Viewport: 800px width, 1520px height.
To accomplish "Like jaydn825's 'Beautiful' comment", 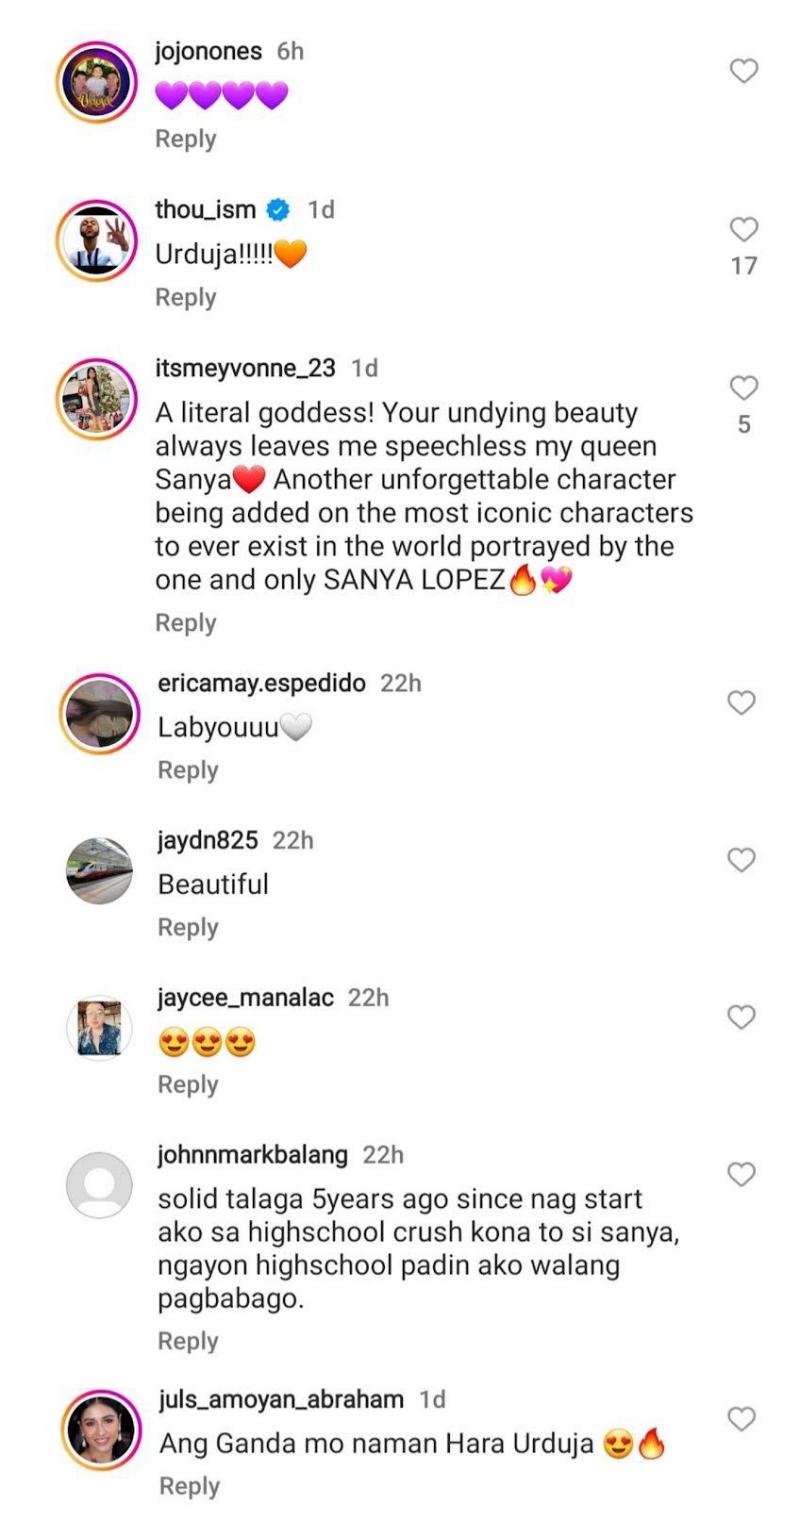I will (x=740, y=858).
